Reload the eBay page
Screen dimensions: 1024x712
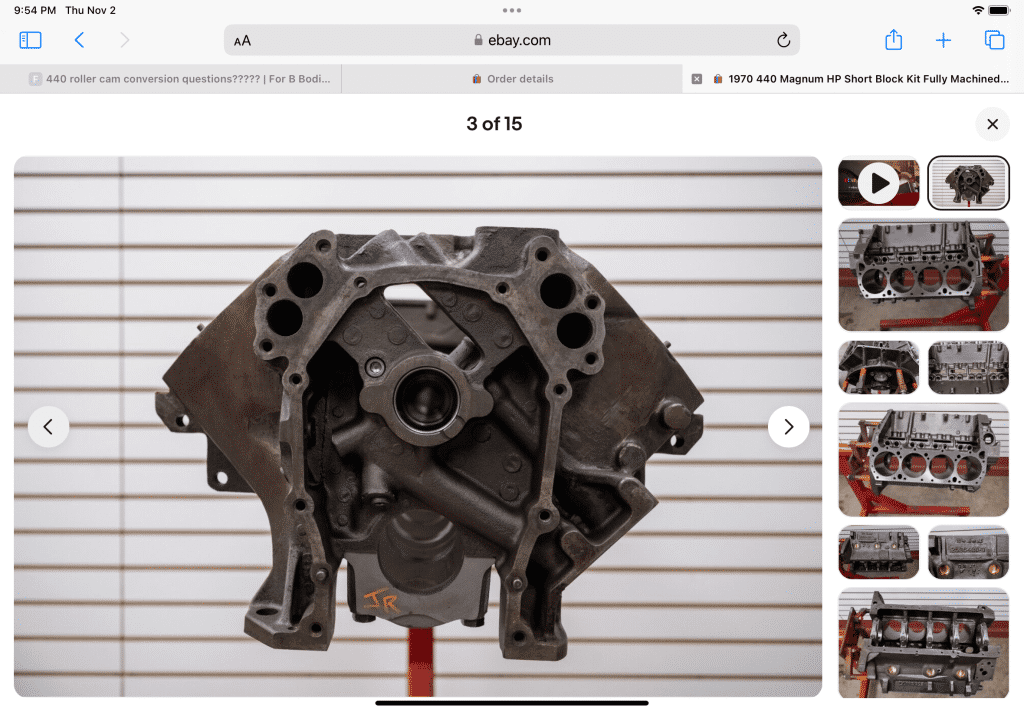click(783, 41)
